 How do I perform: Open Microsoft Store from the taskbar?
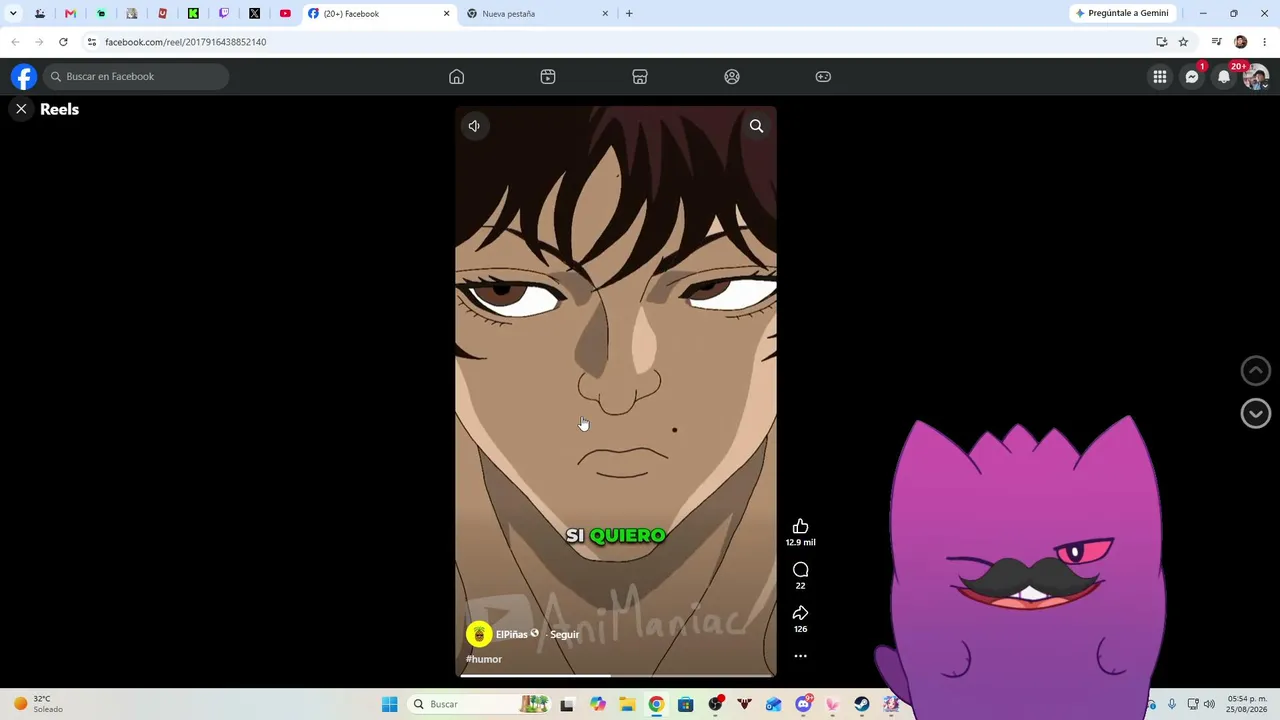686,704
